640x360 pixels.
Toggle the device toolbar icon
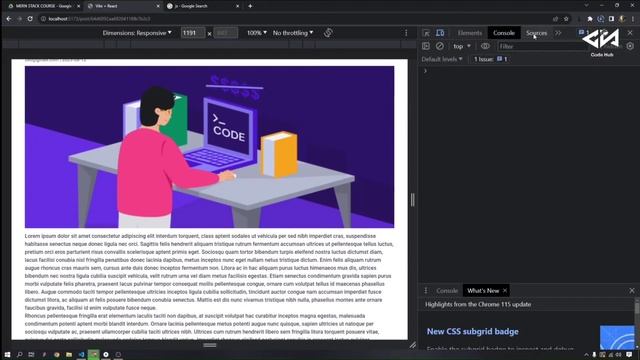click(440, 33)
